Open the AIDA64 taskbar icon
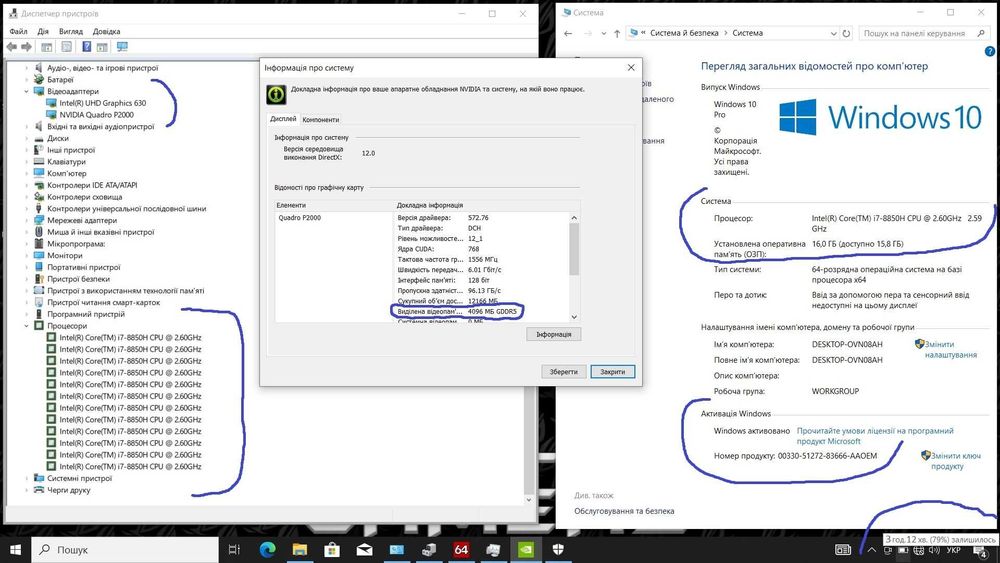 pyautogui.click(x=461, y=549)
